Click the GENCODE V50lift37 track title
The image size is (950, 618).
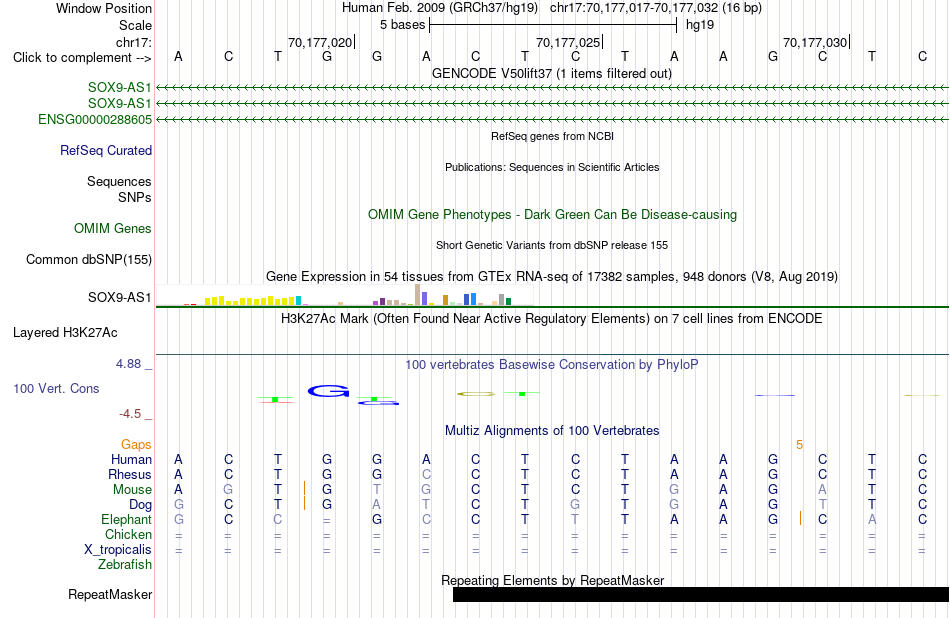(552, 73)
